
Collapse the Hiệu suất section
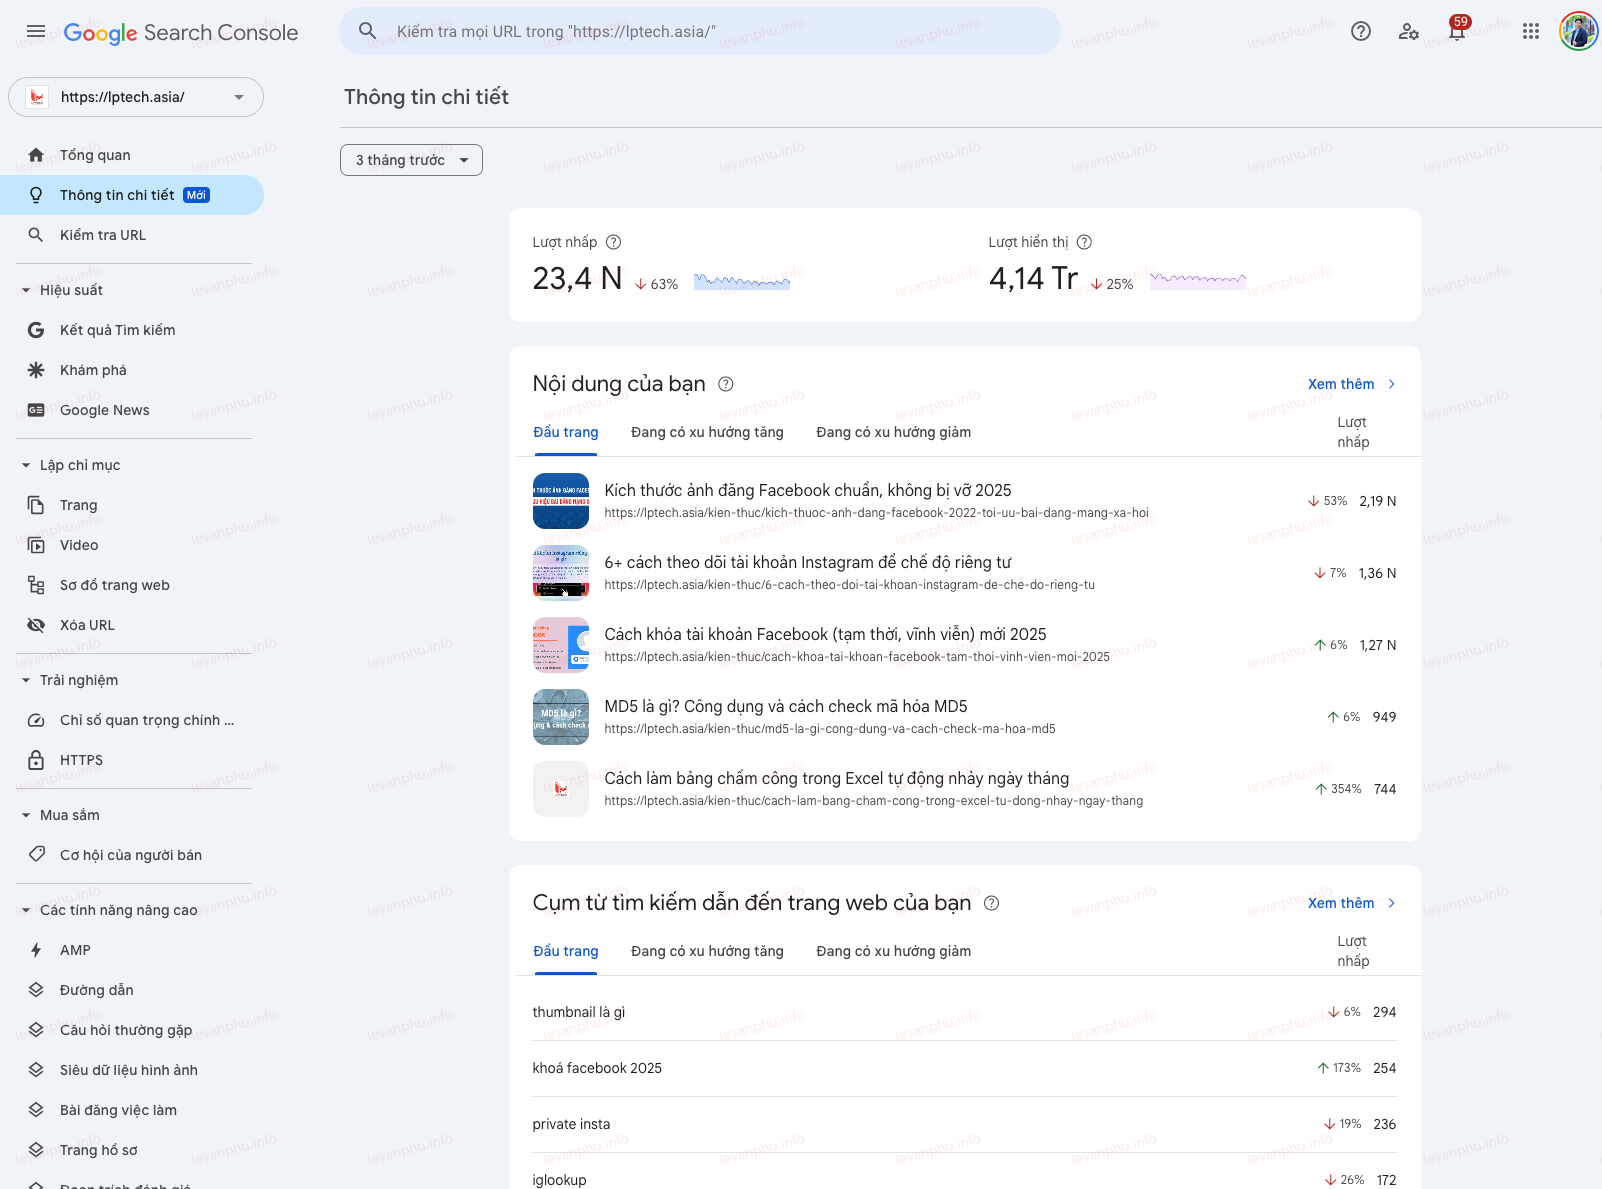click(x=26, y=290)
